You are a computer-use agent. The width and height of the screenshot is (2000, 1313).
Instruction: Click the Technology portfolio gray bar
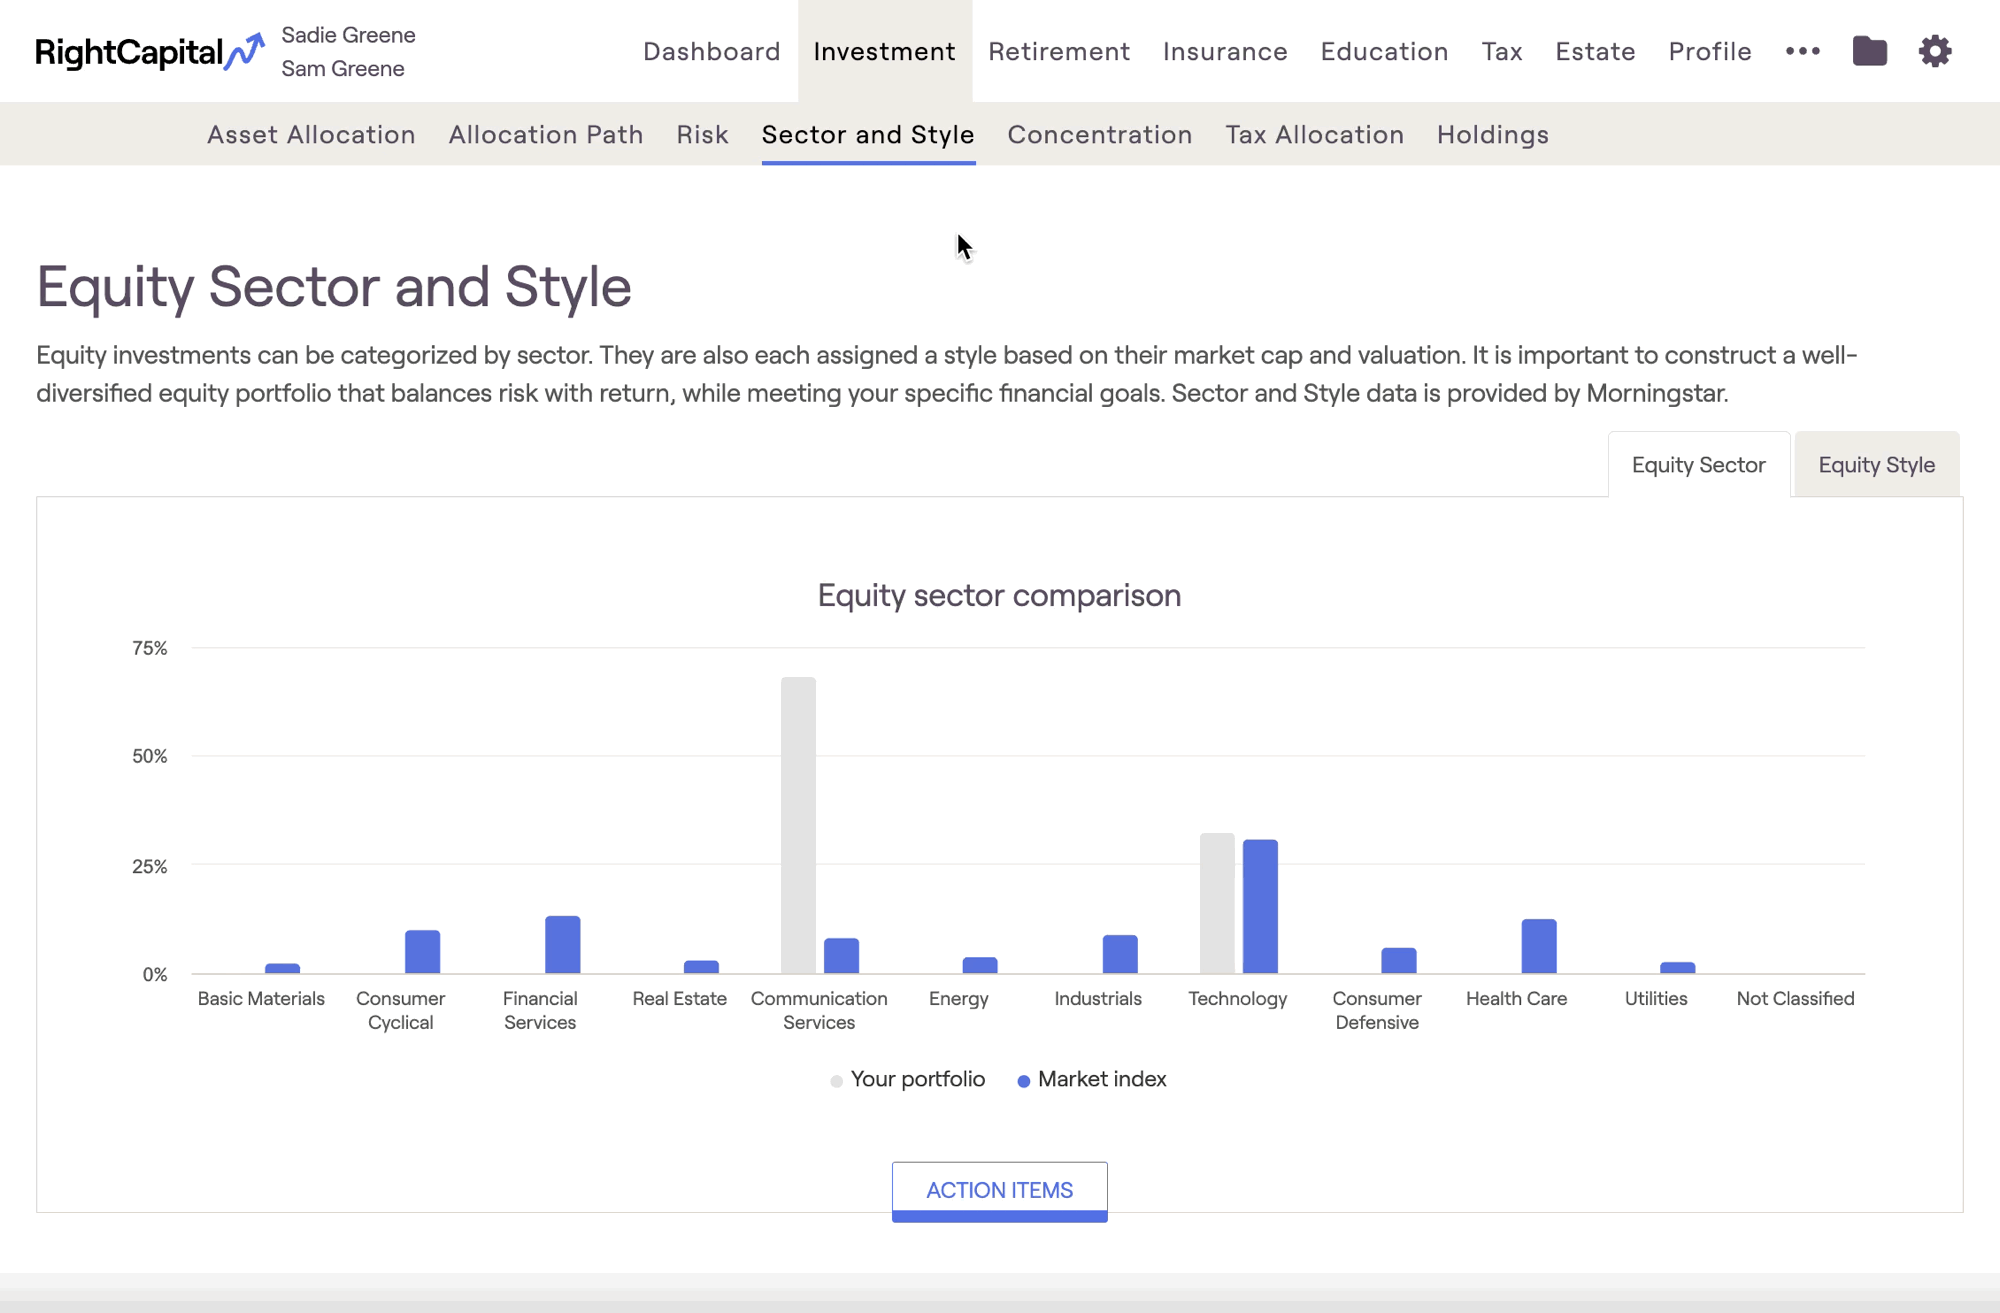[1217, 903]
